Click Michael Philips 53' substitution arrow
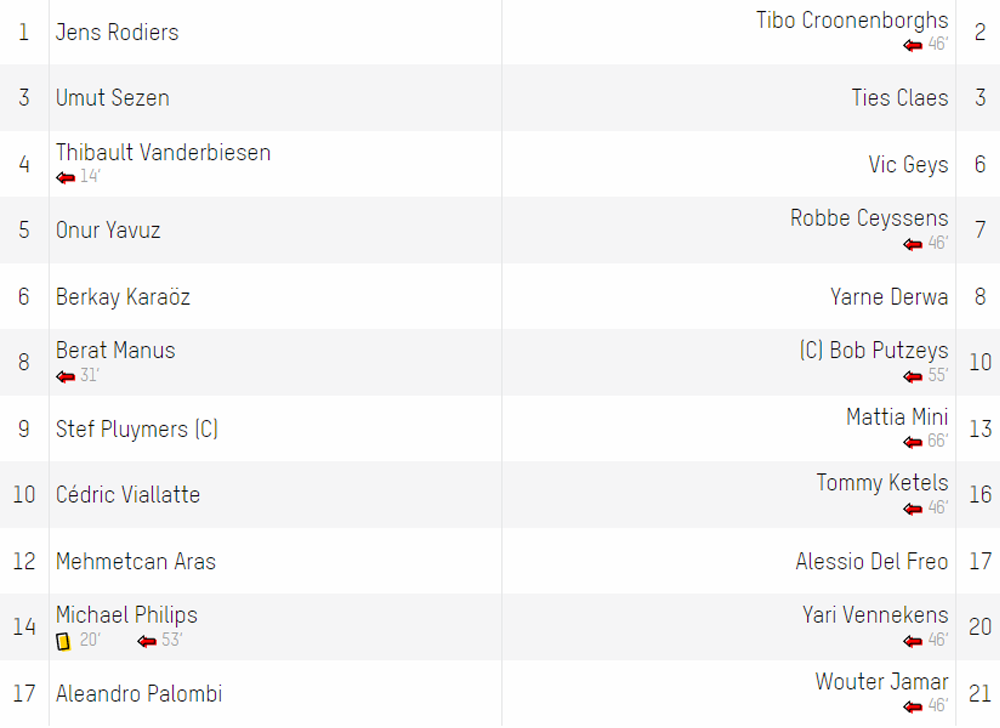 (x=147, y=641)
